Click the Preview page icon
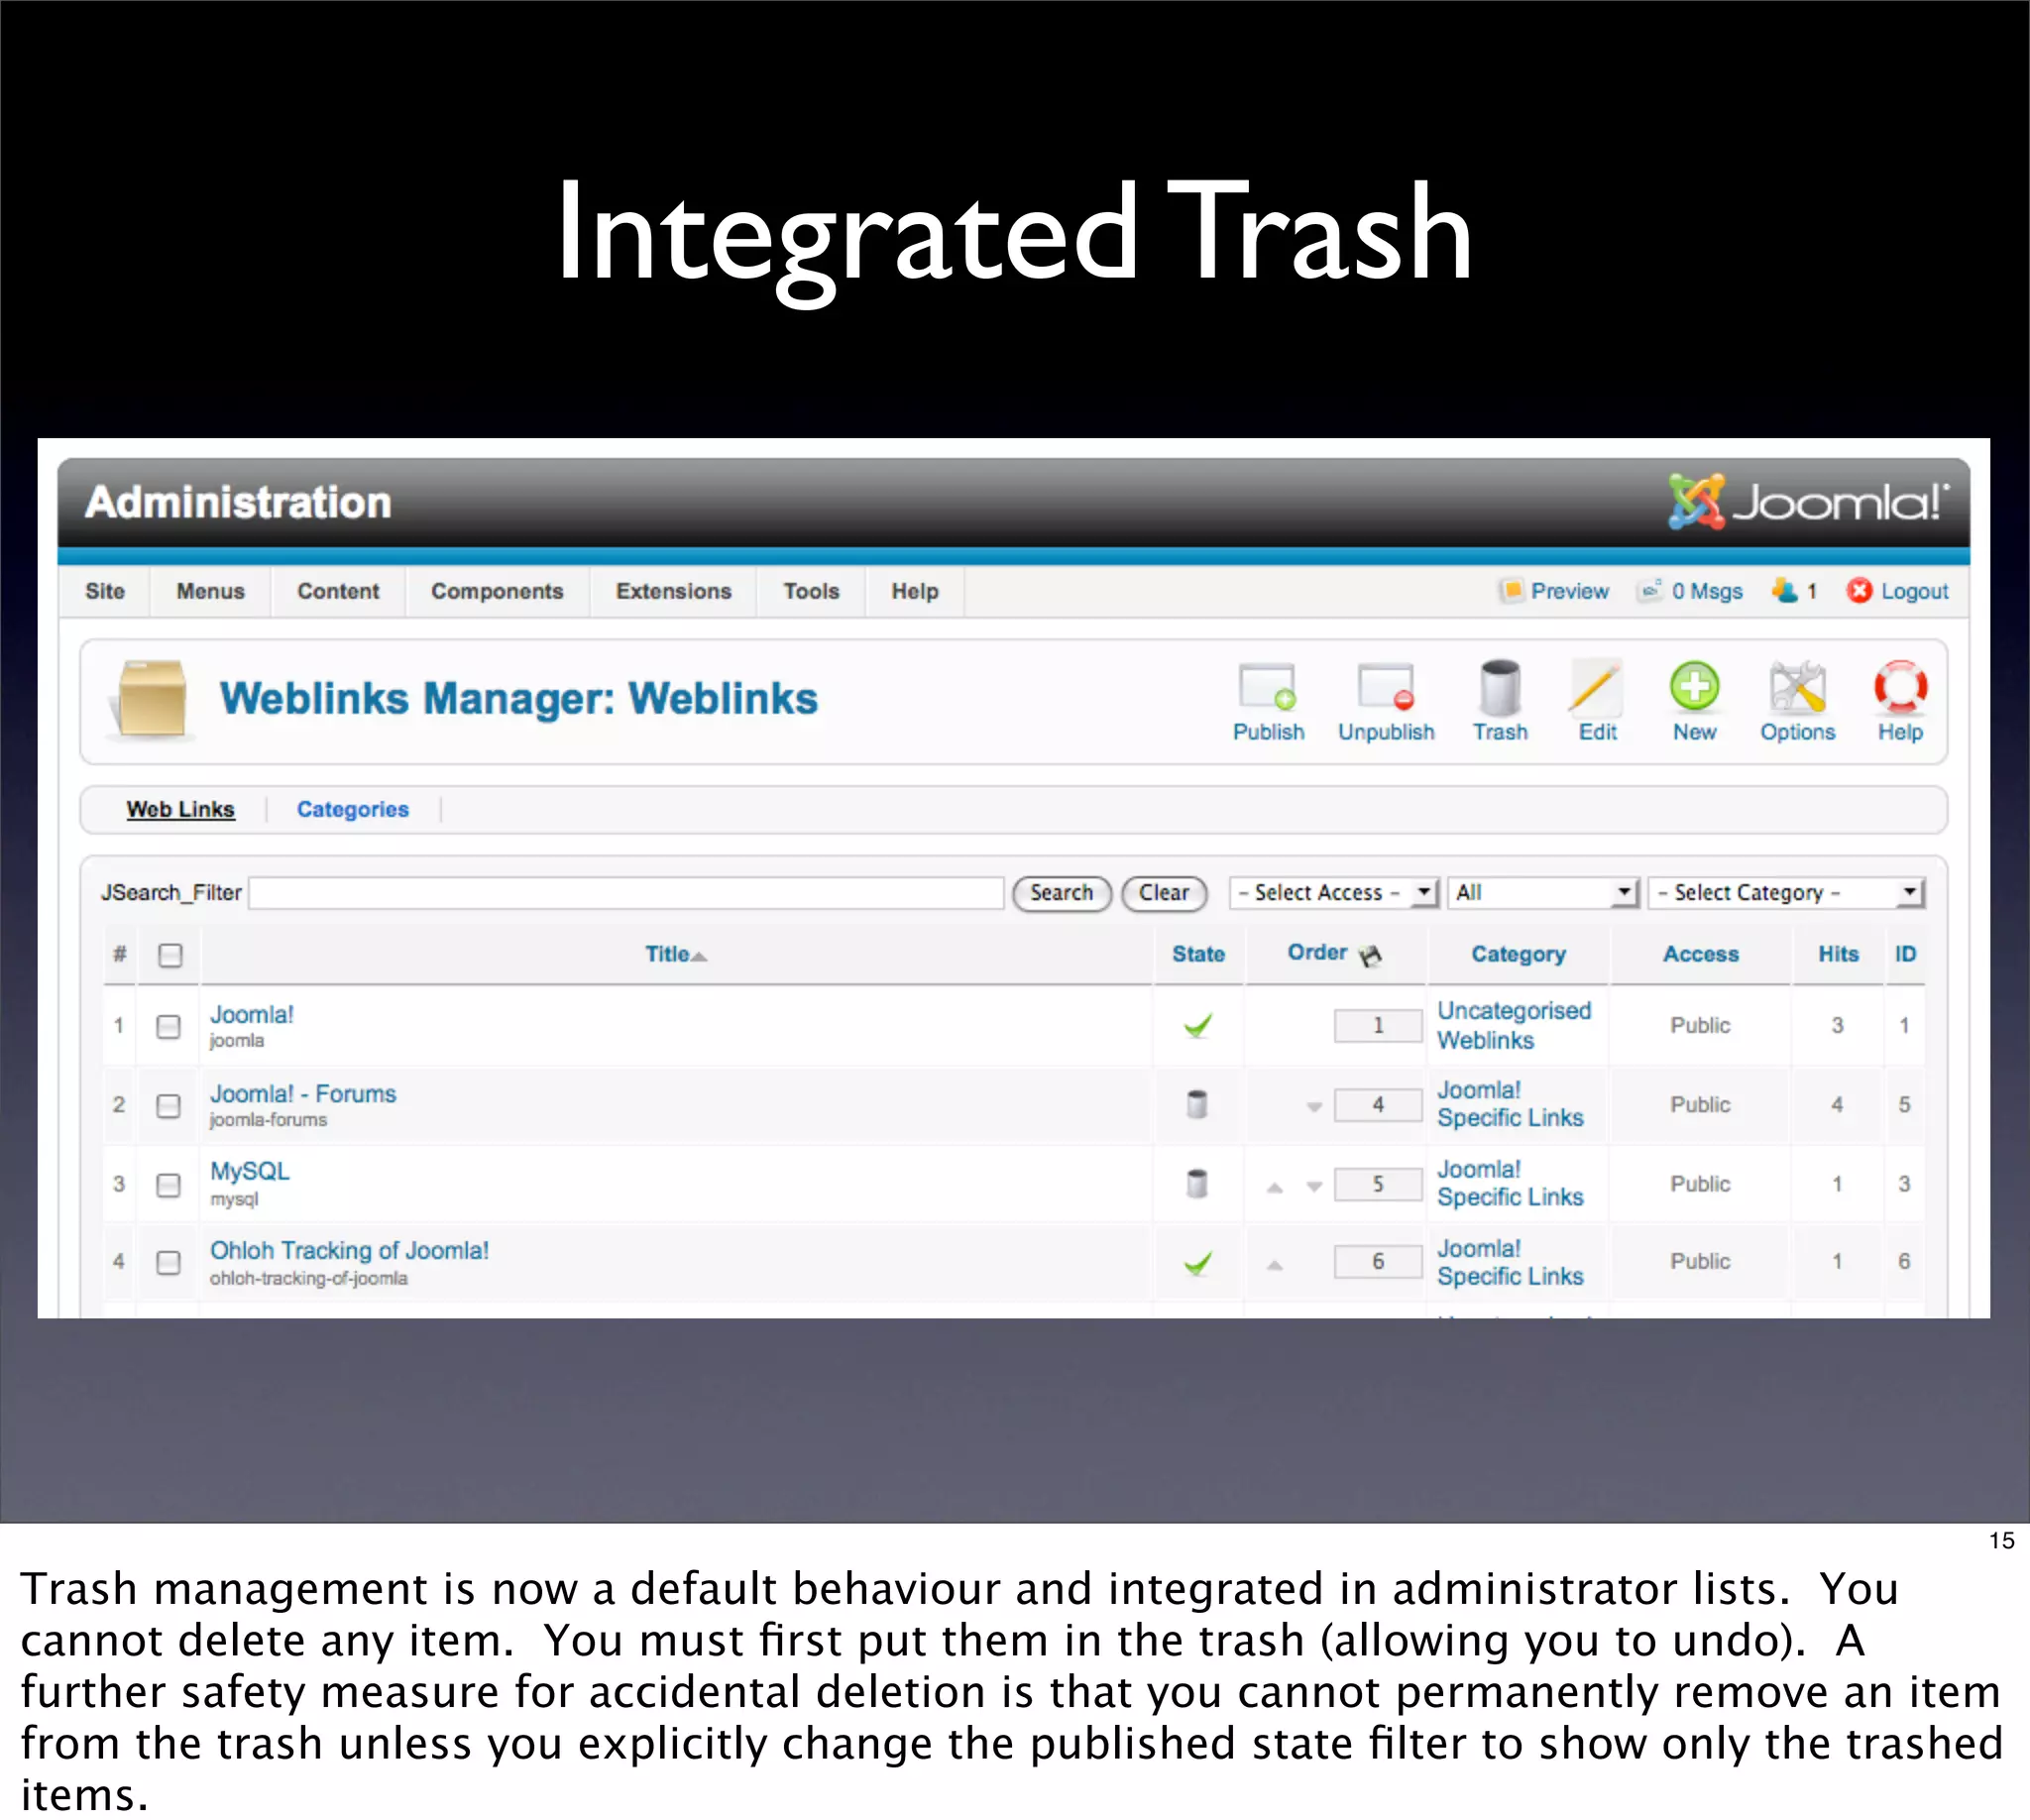This screenshot has width=2030, height=1820. pos(1511,590)
